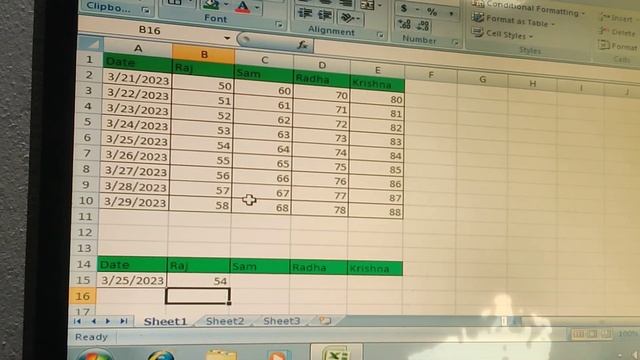The image size is (640, 360).
Task: Select the column F header
Action: click(x=431, y=75)
